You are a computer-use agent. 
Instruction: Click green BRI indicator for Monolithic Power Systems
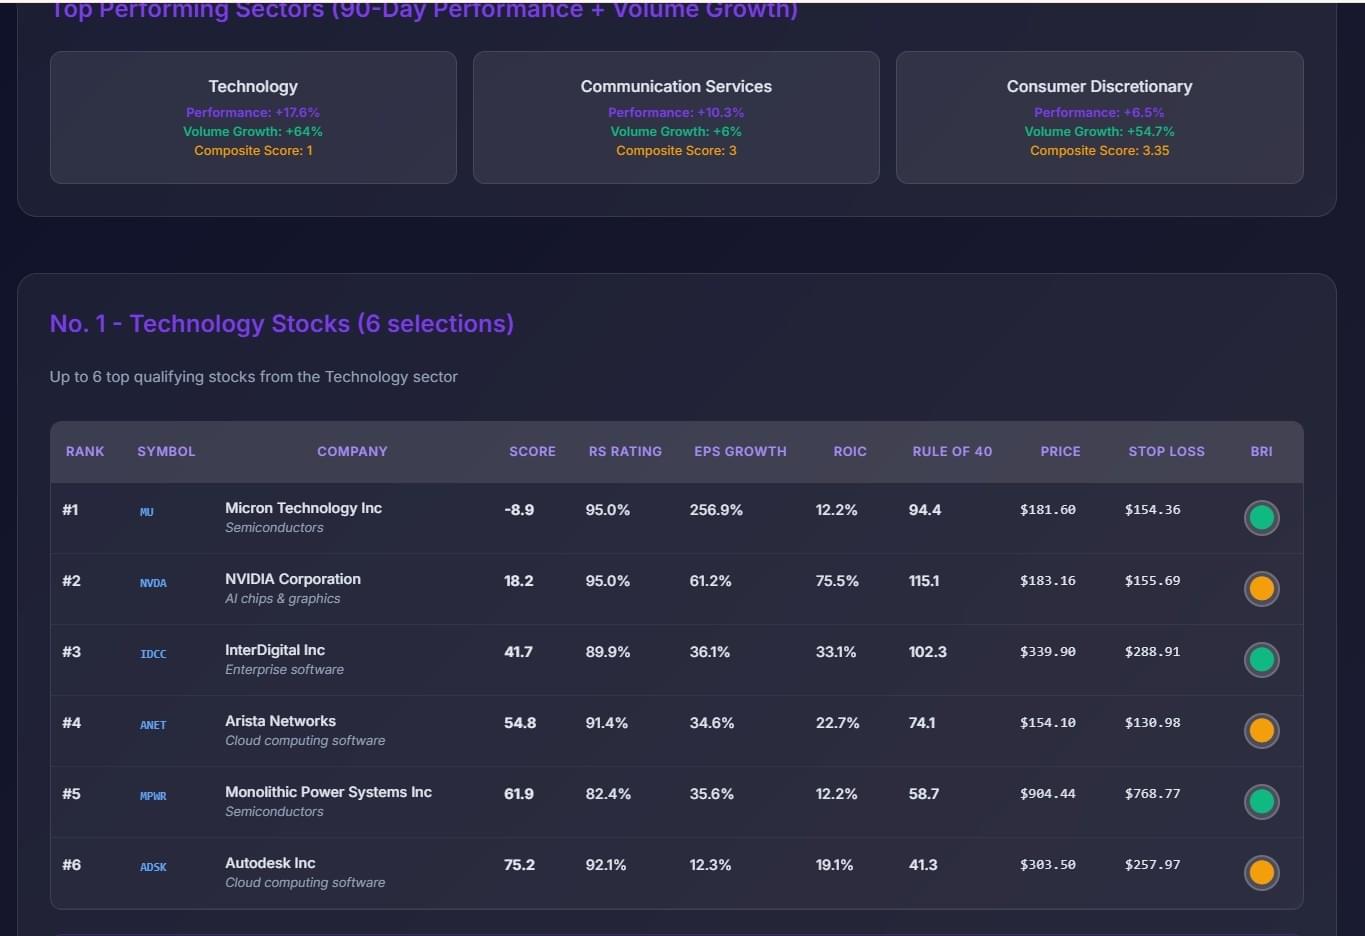1261,802
